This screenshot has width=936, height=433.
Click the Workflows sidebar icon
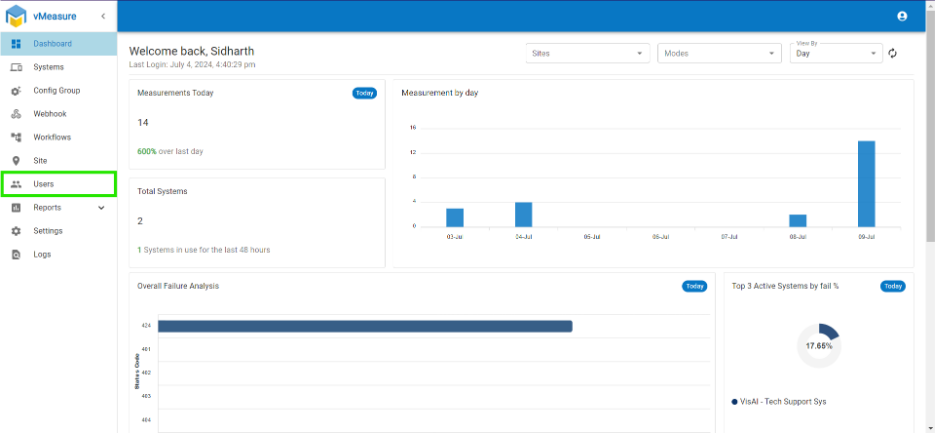click(16, 137)
